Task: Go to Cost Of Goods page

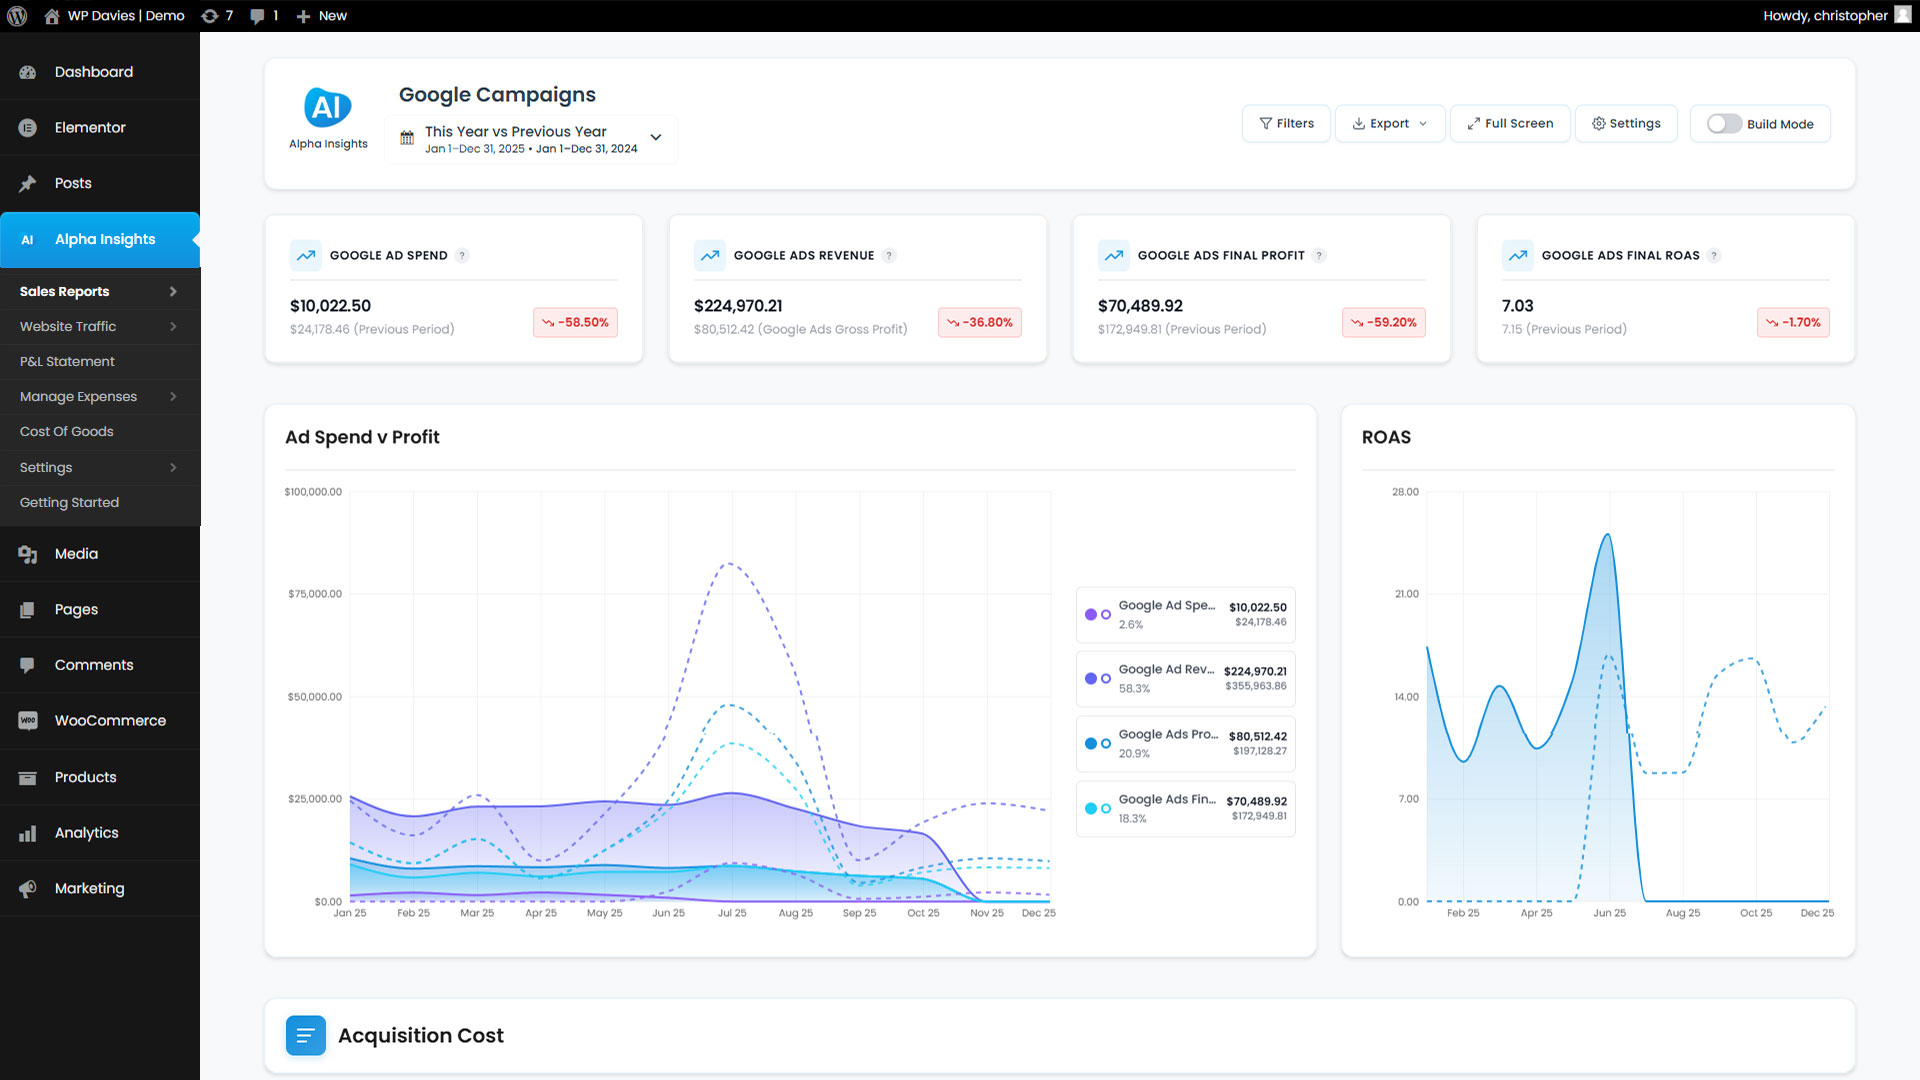Action: point(67,432)
